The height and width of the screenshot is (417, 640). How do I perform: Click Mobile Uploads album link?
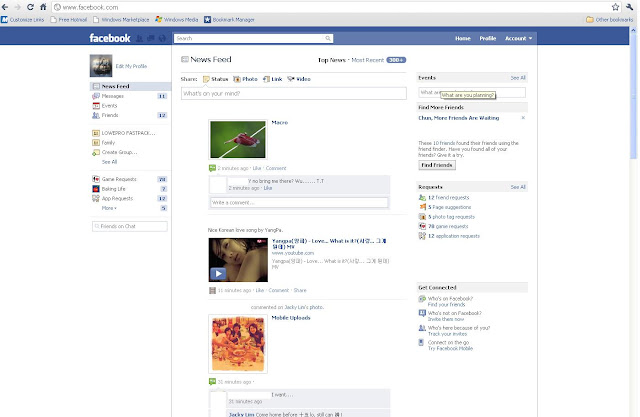click(x=291, y=318)
